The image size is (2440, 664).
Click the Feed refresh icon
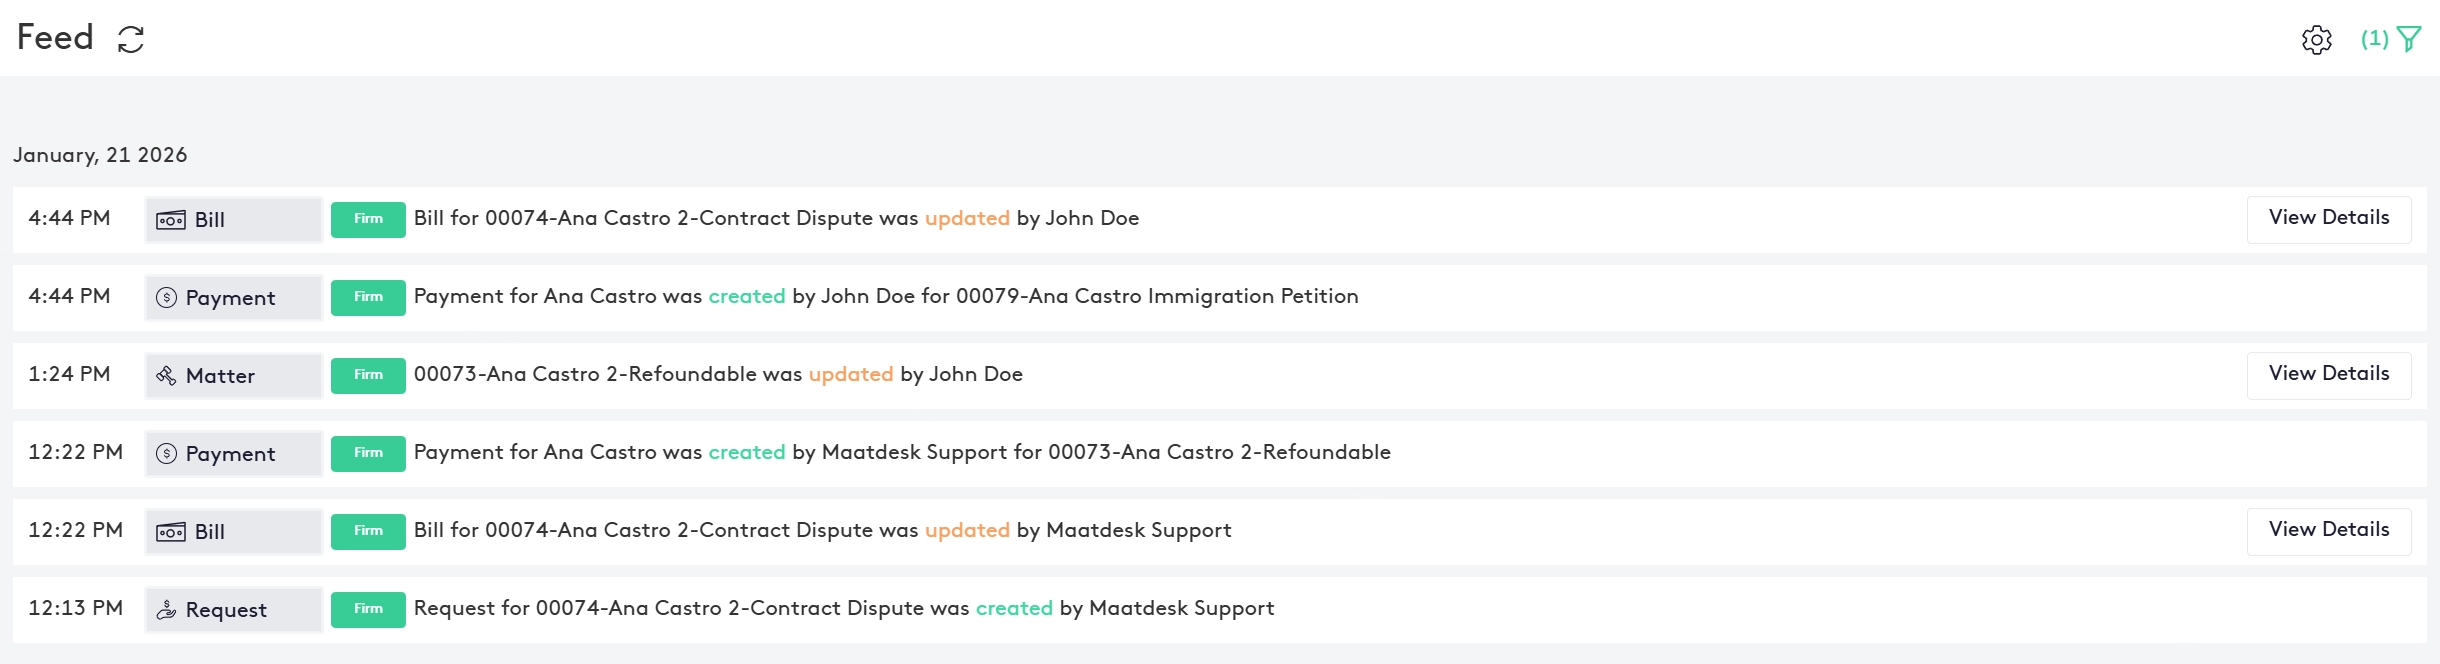(x=131, y=39)
